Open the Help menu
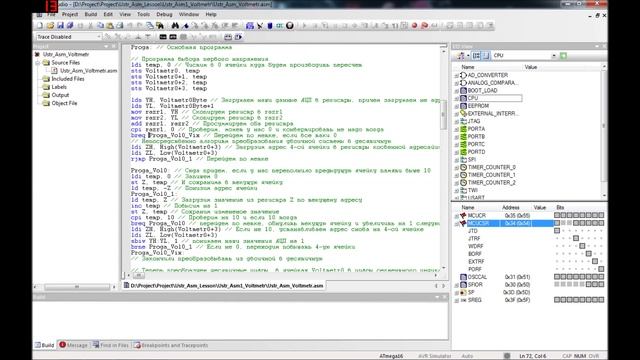This screenshot has width=640, height=360. coord(211,14)
